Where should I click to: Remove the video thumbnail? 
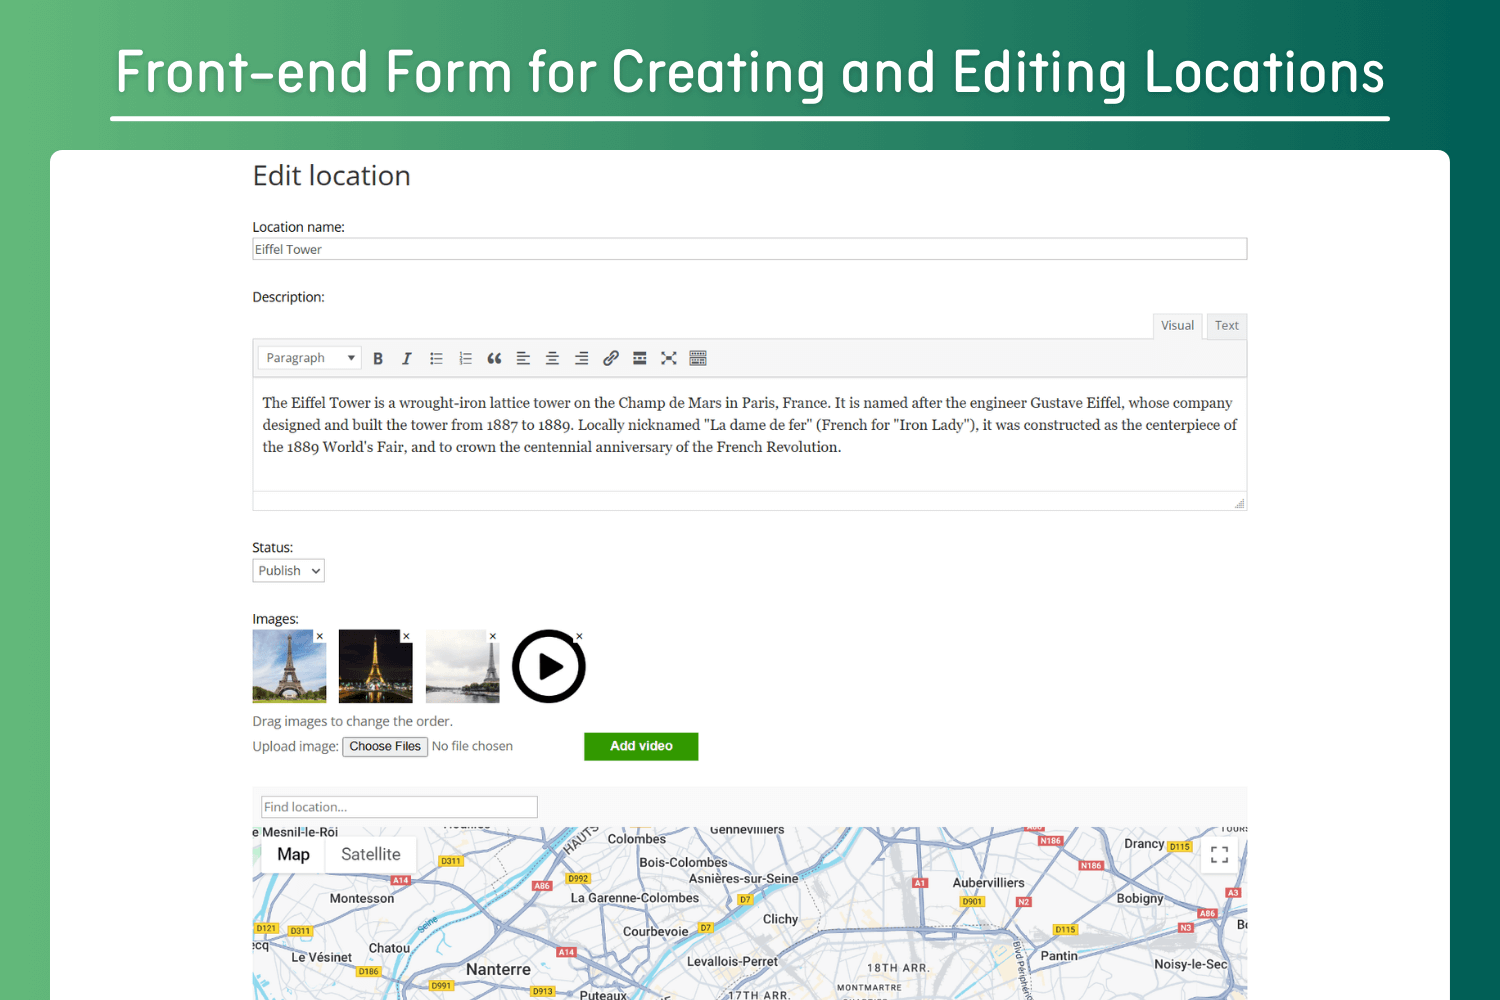point(579,636)
